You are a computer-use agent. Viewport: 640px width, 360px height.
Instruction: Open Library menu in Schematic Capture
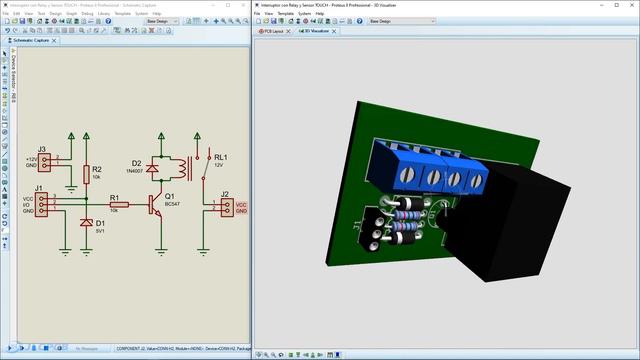click(104, 13)
